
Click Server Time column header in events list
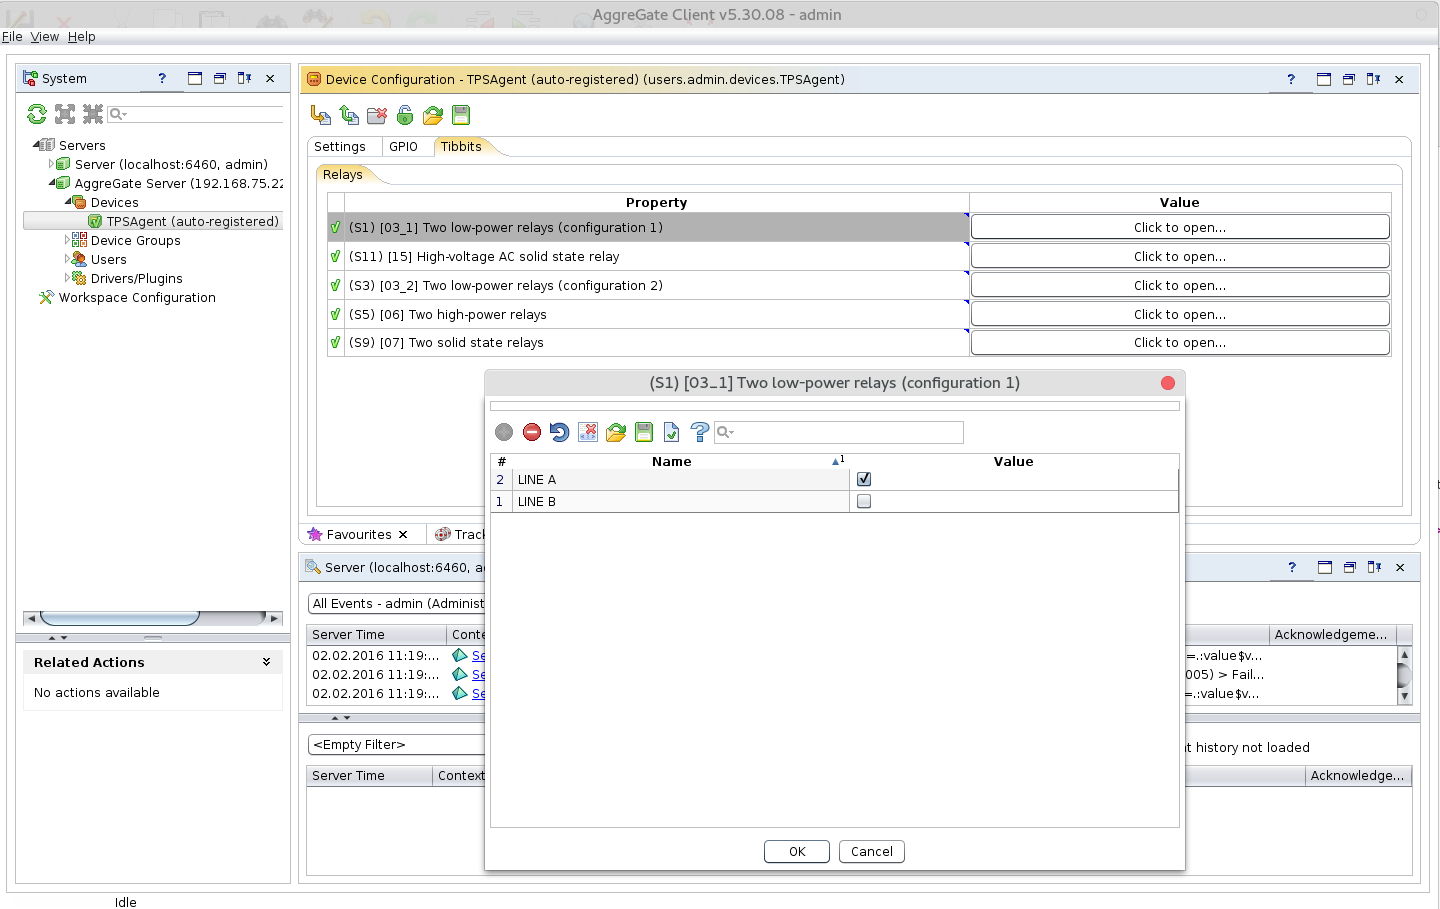(x=376, y=634)
